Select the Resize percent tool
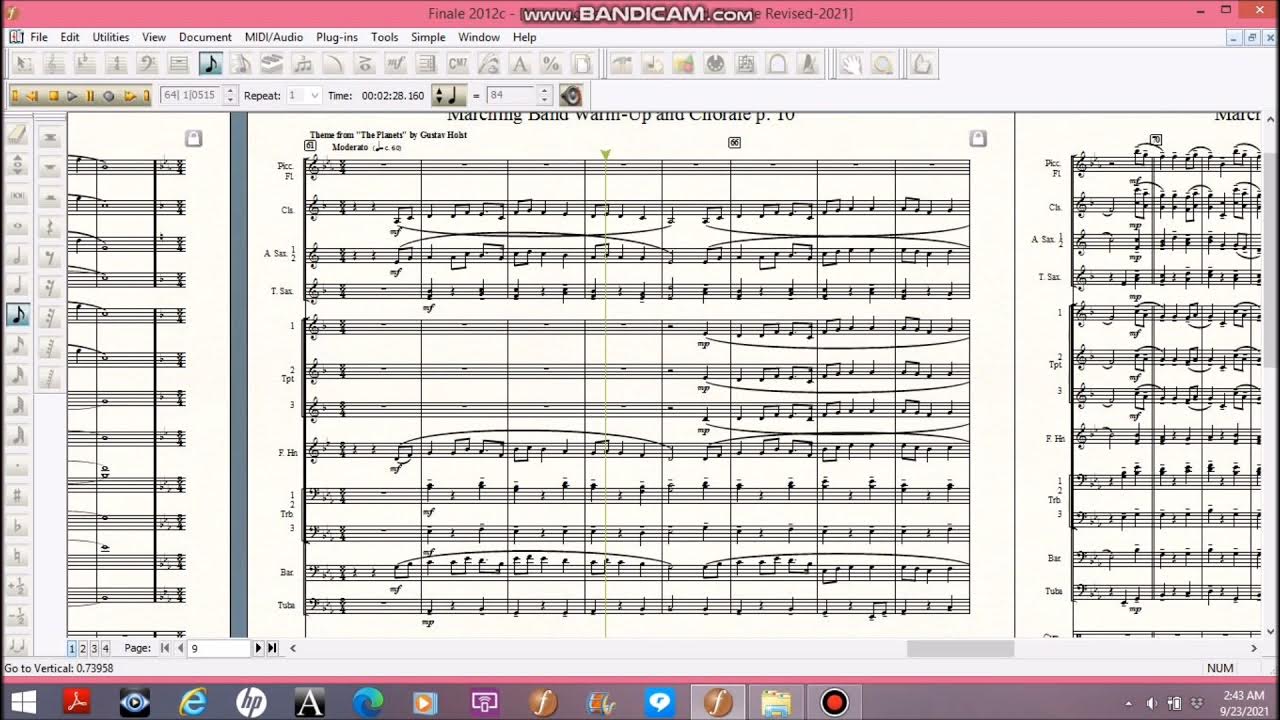Screen dimensions: 1280x720 tap(551, 64)
